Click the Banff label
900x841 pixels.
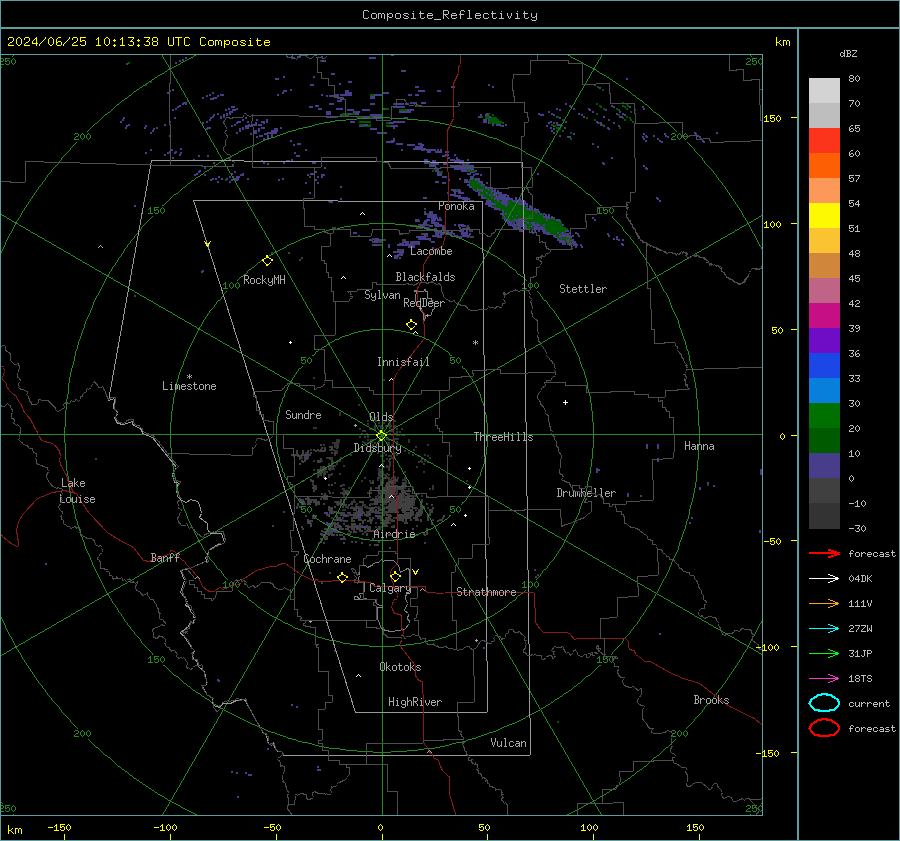click(x=165, y=557)
